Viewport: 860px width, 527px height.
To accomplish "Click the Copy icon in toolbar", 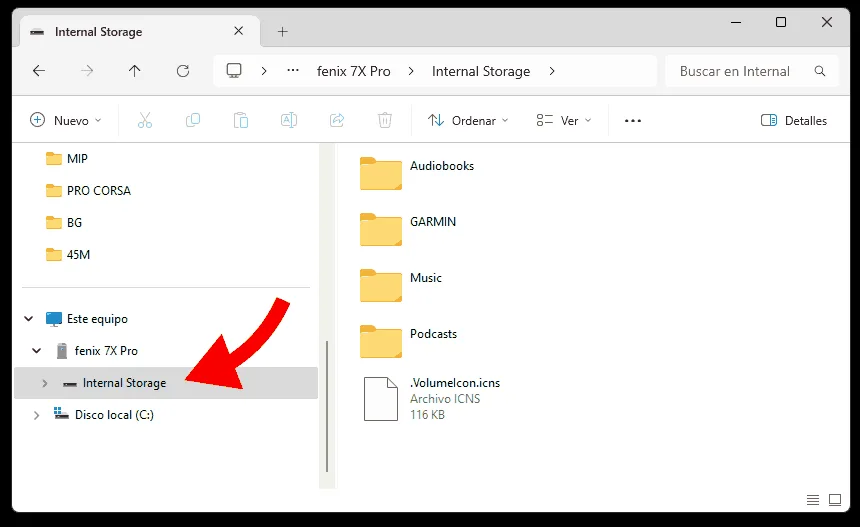I will coord(193,121).
